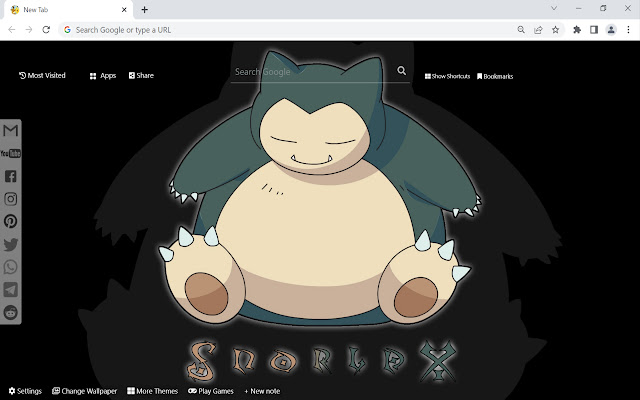640x400 pixels.
Task: Click the zoom magnifier in the address bar
Action: [x=521, y=29]
